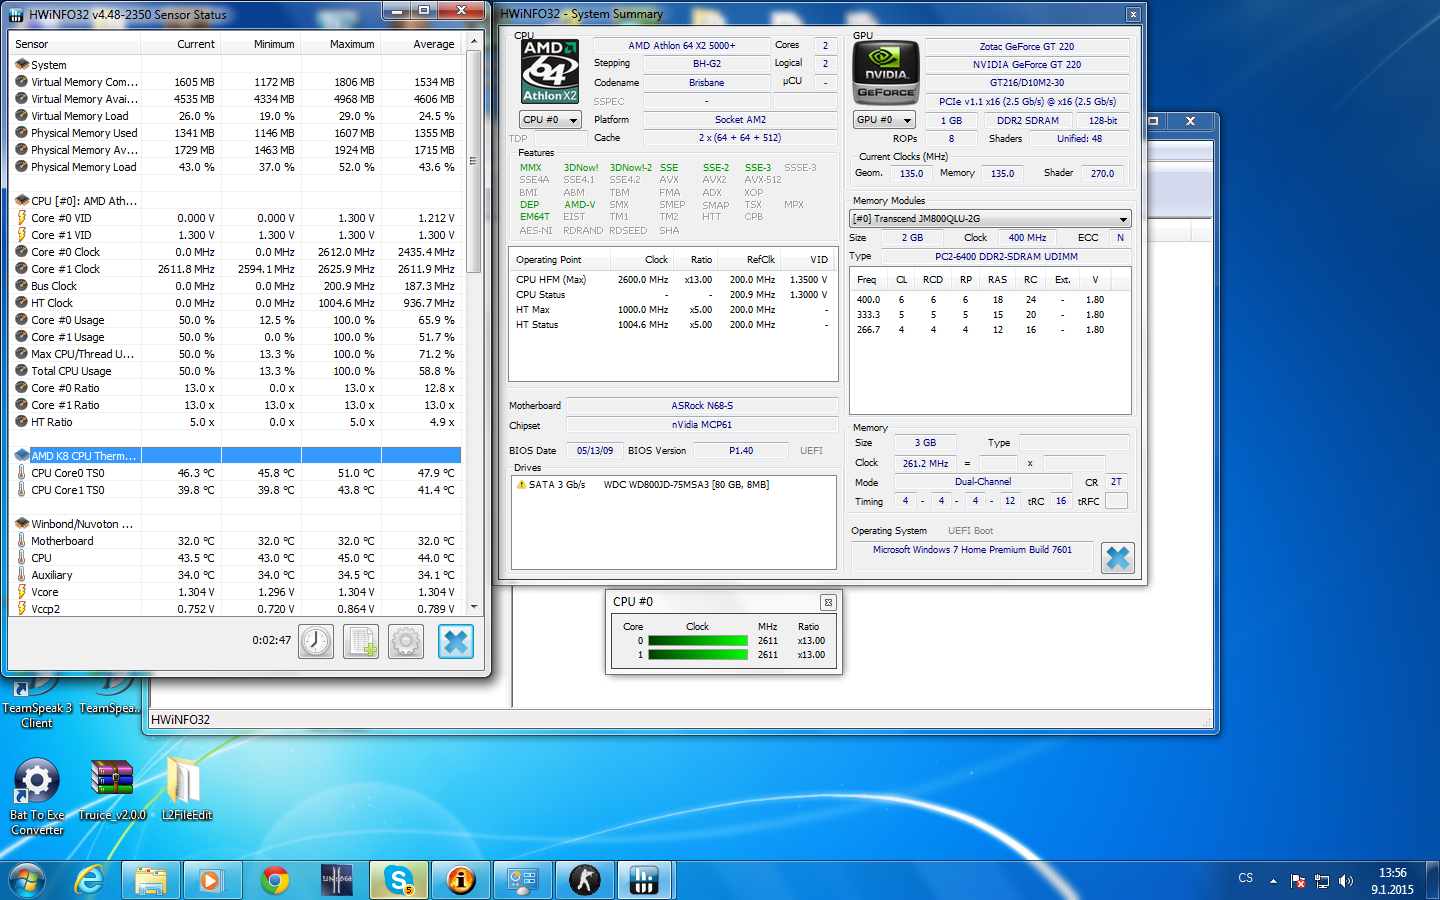Open the CPU #0 selector dropdown
Image resolution: width=1440 pixels, height=900 pixels.
551,119
